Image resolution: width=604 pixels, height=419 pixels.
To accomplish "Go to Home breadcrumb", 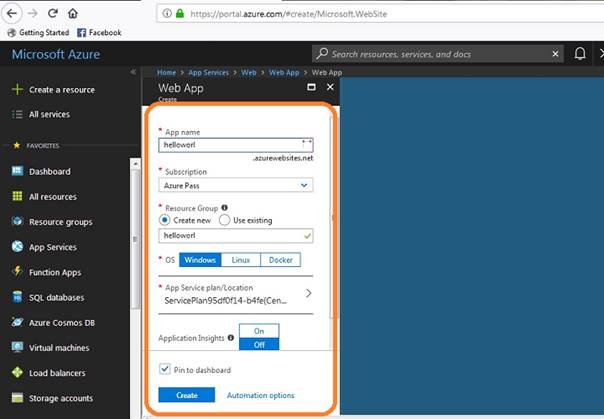I will click(166, 72).
